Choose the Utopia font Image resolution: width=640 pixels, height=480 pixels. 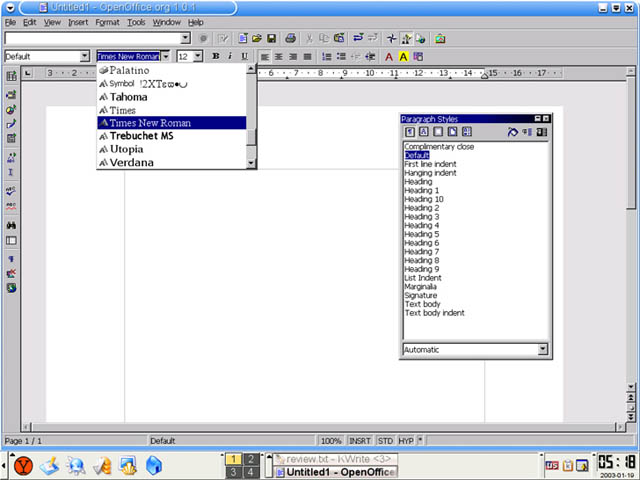(171, 149)
